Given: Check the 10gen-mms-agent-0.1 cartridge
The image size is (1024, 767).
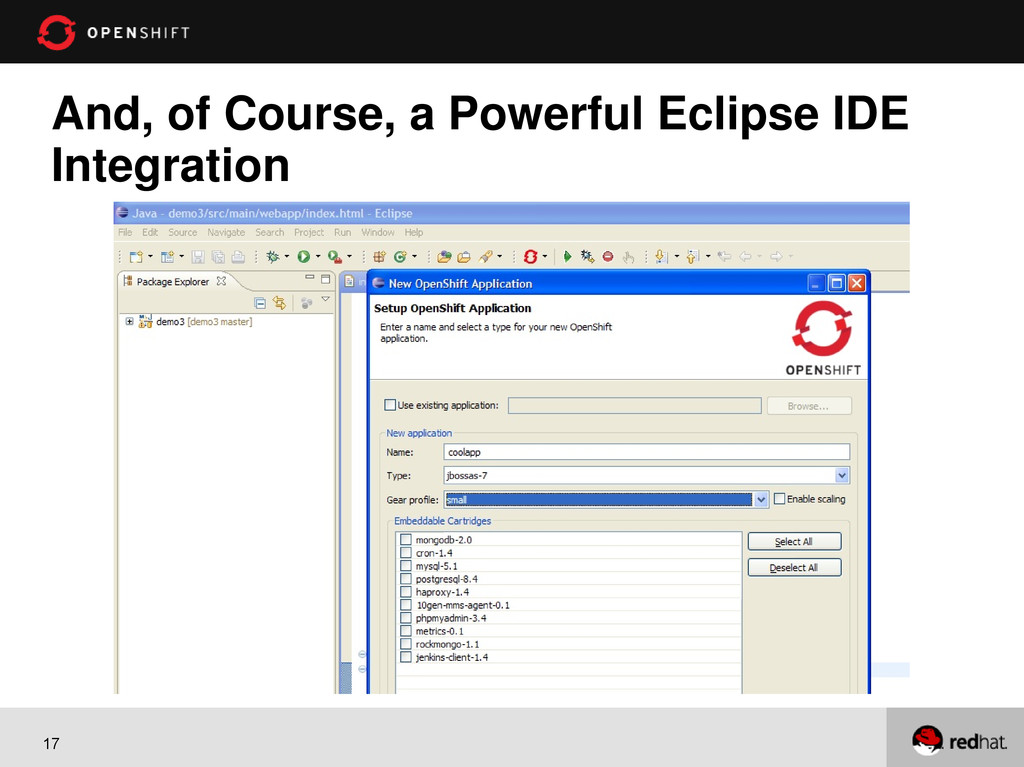Looking at the screenshot, I should [x=406, y=605].
